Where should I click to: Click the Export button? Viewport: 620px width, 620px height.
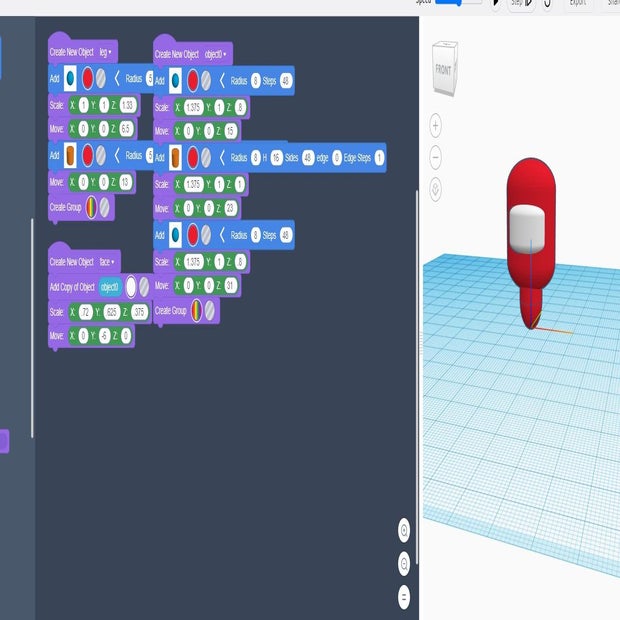tap(577, 3)
